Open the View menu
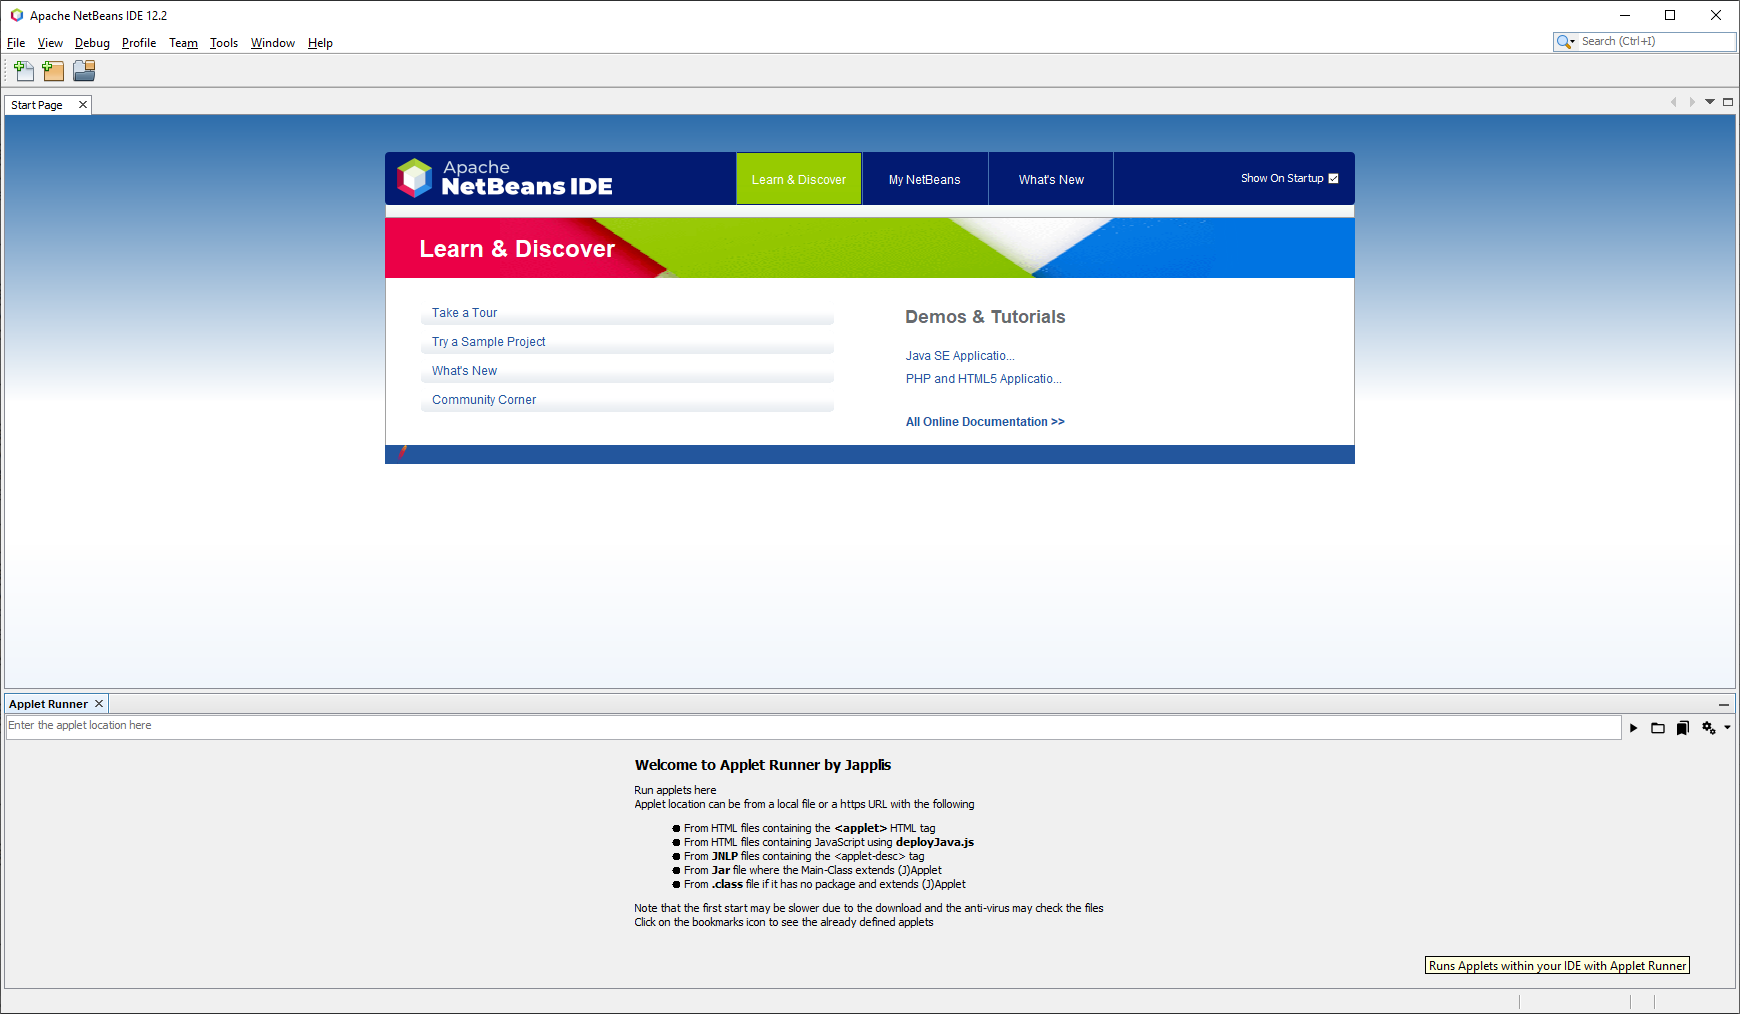This screenshot has width=1740, height=1014. point(50,43)
